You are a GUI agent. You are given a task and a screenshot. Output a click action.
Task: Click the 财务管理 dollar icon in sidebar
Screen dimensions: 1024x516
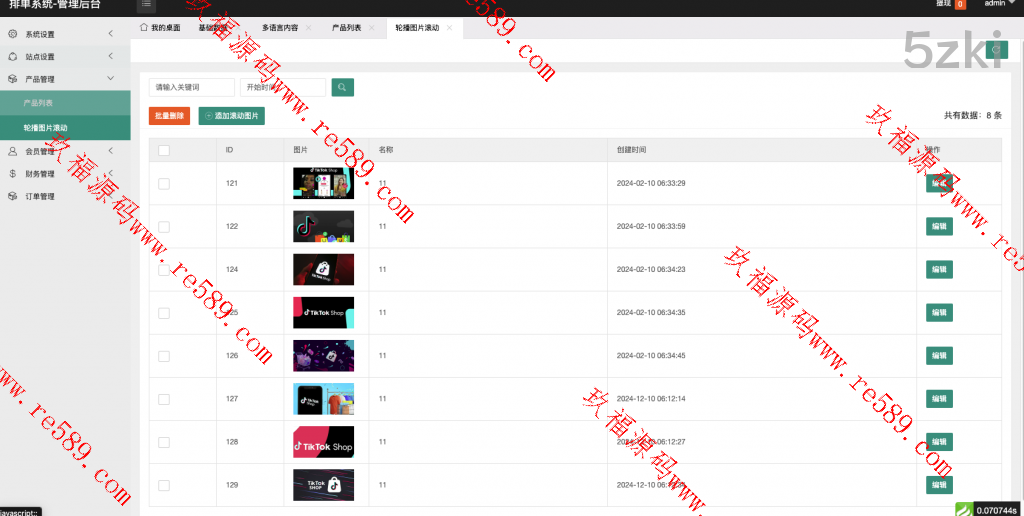tap(12, 173)
